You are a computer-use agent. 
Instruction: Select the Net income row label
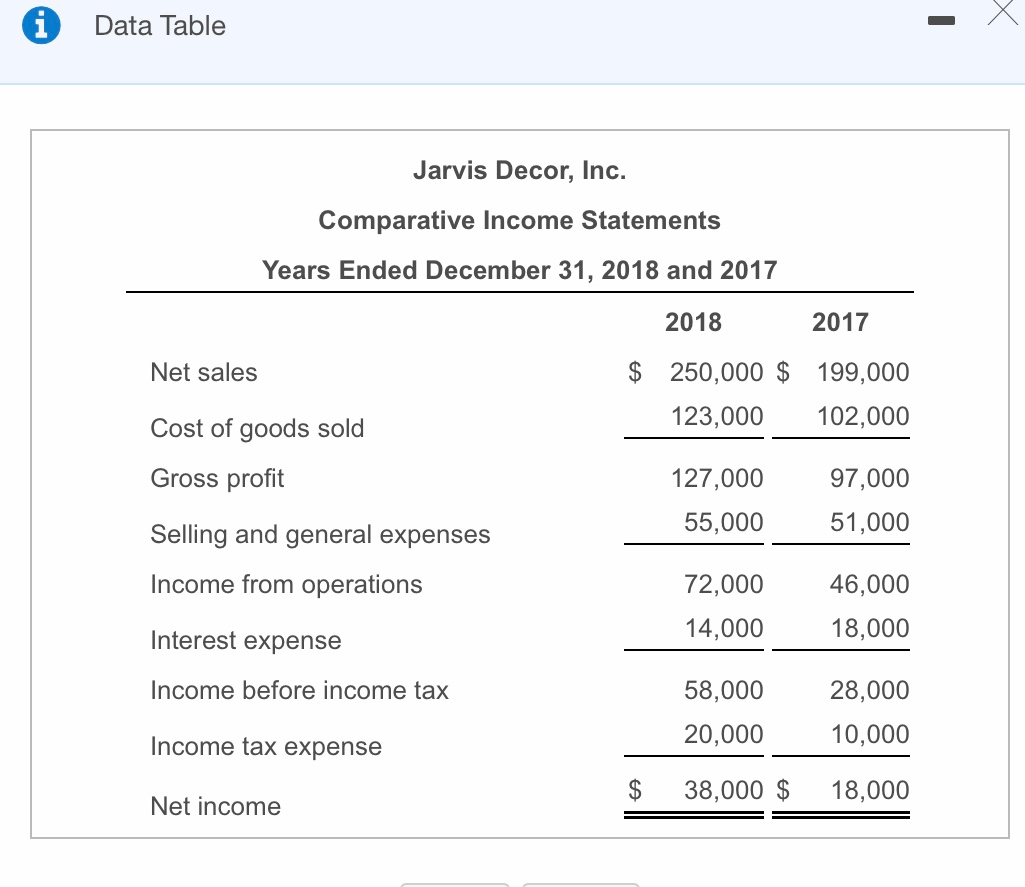215,806
